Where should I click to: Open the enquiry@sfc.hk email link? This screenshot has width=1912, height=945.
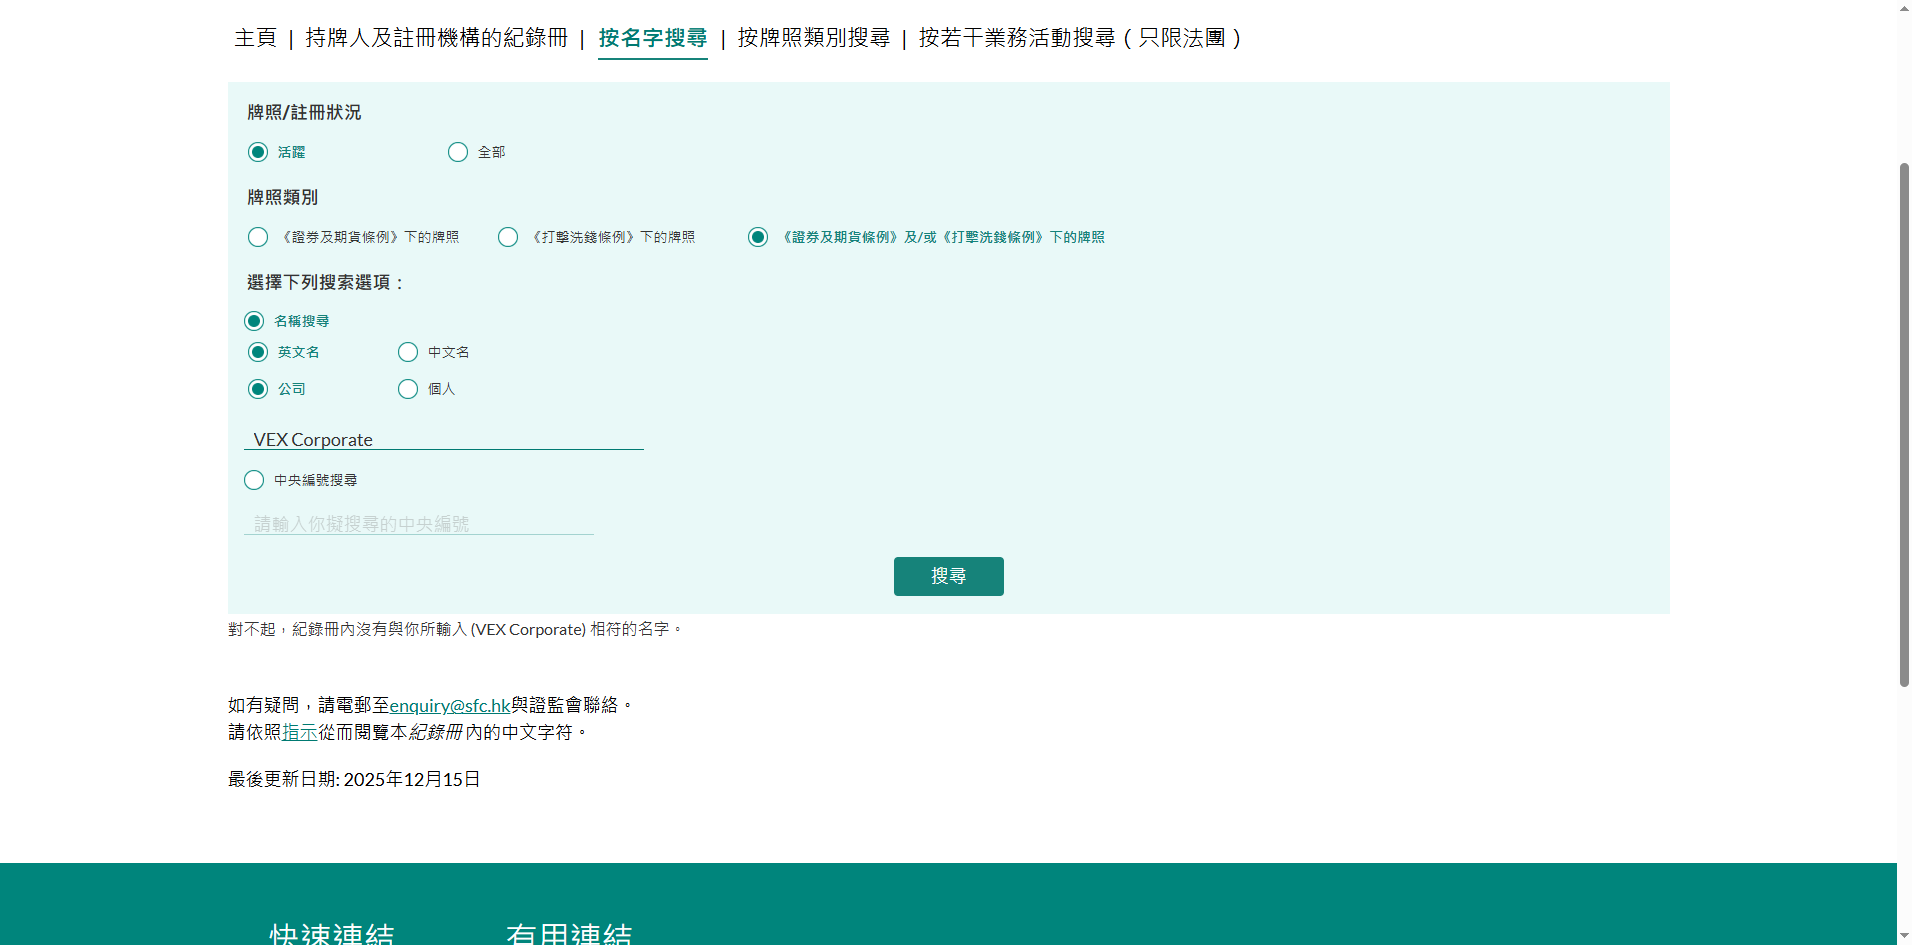click(450, 705)
